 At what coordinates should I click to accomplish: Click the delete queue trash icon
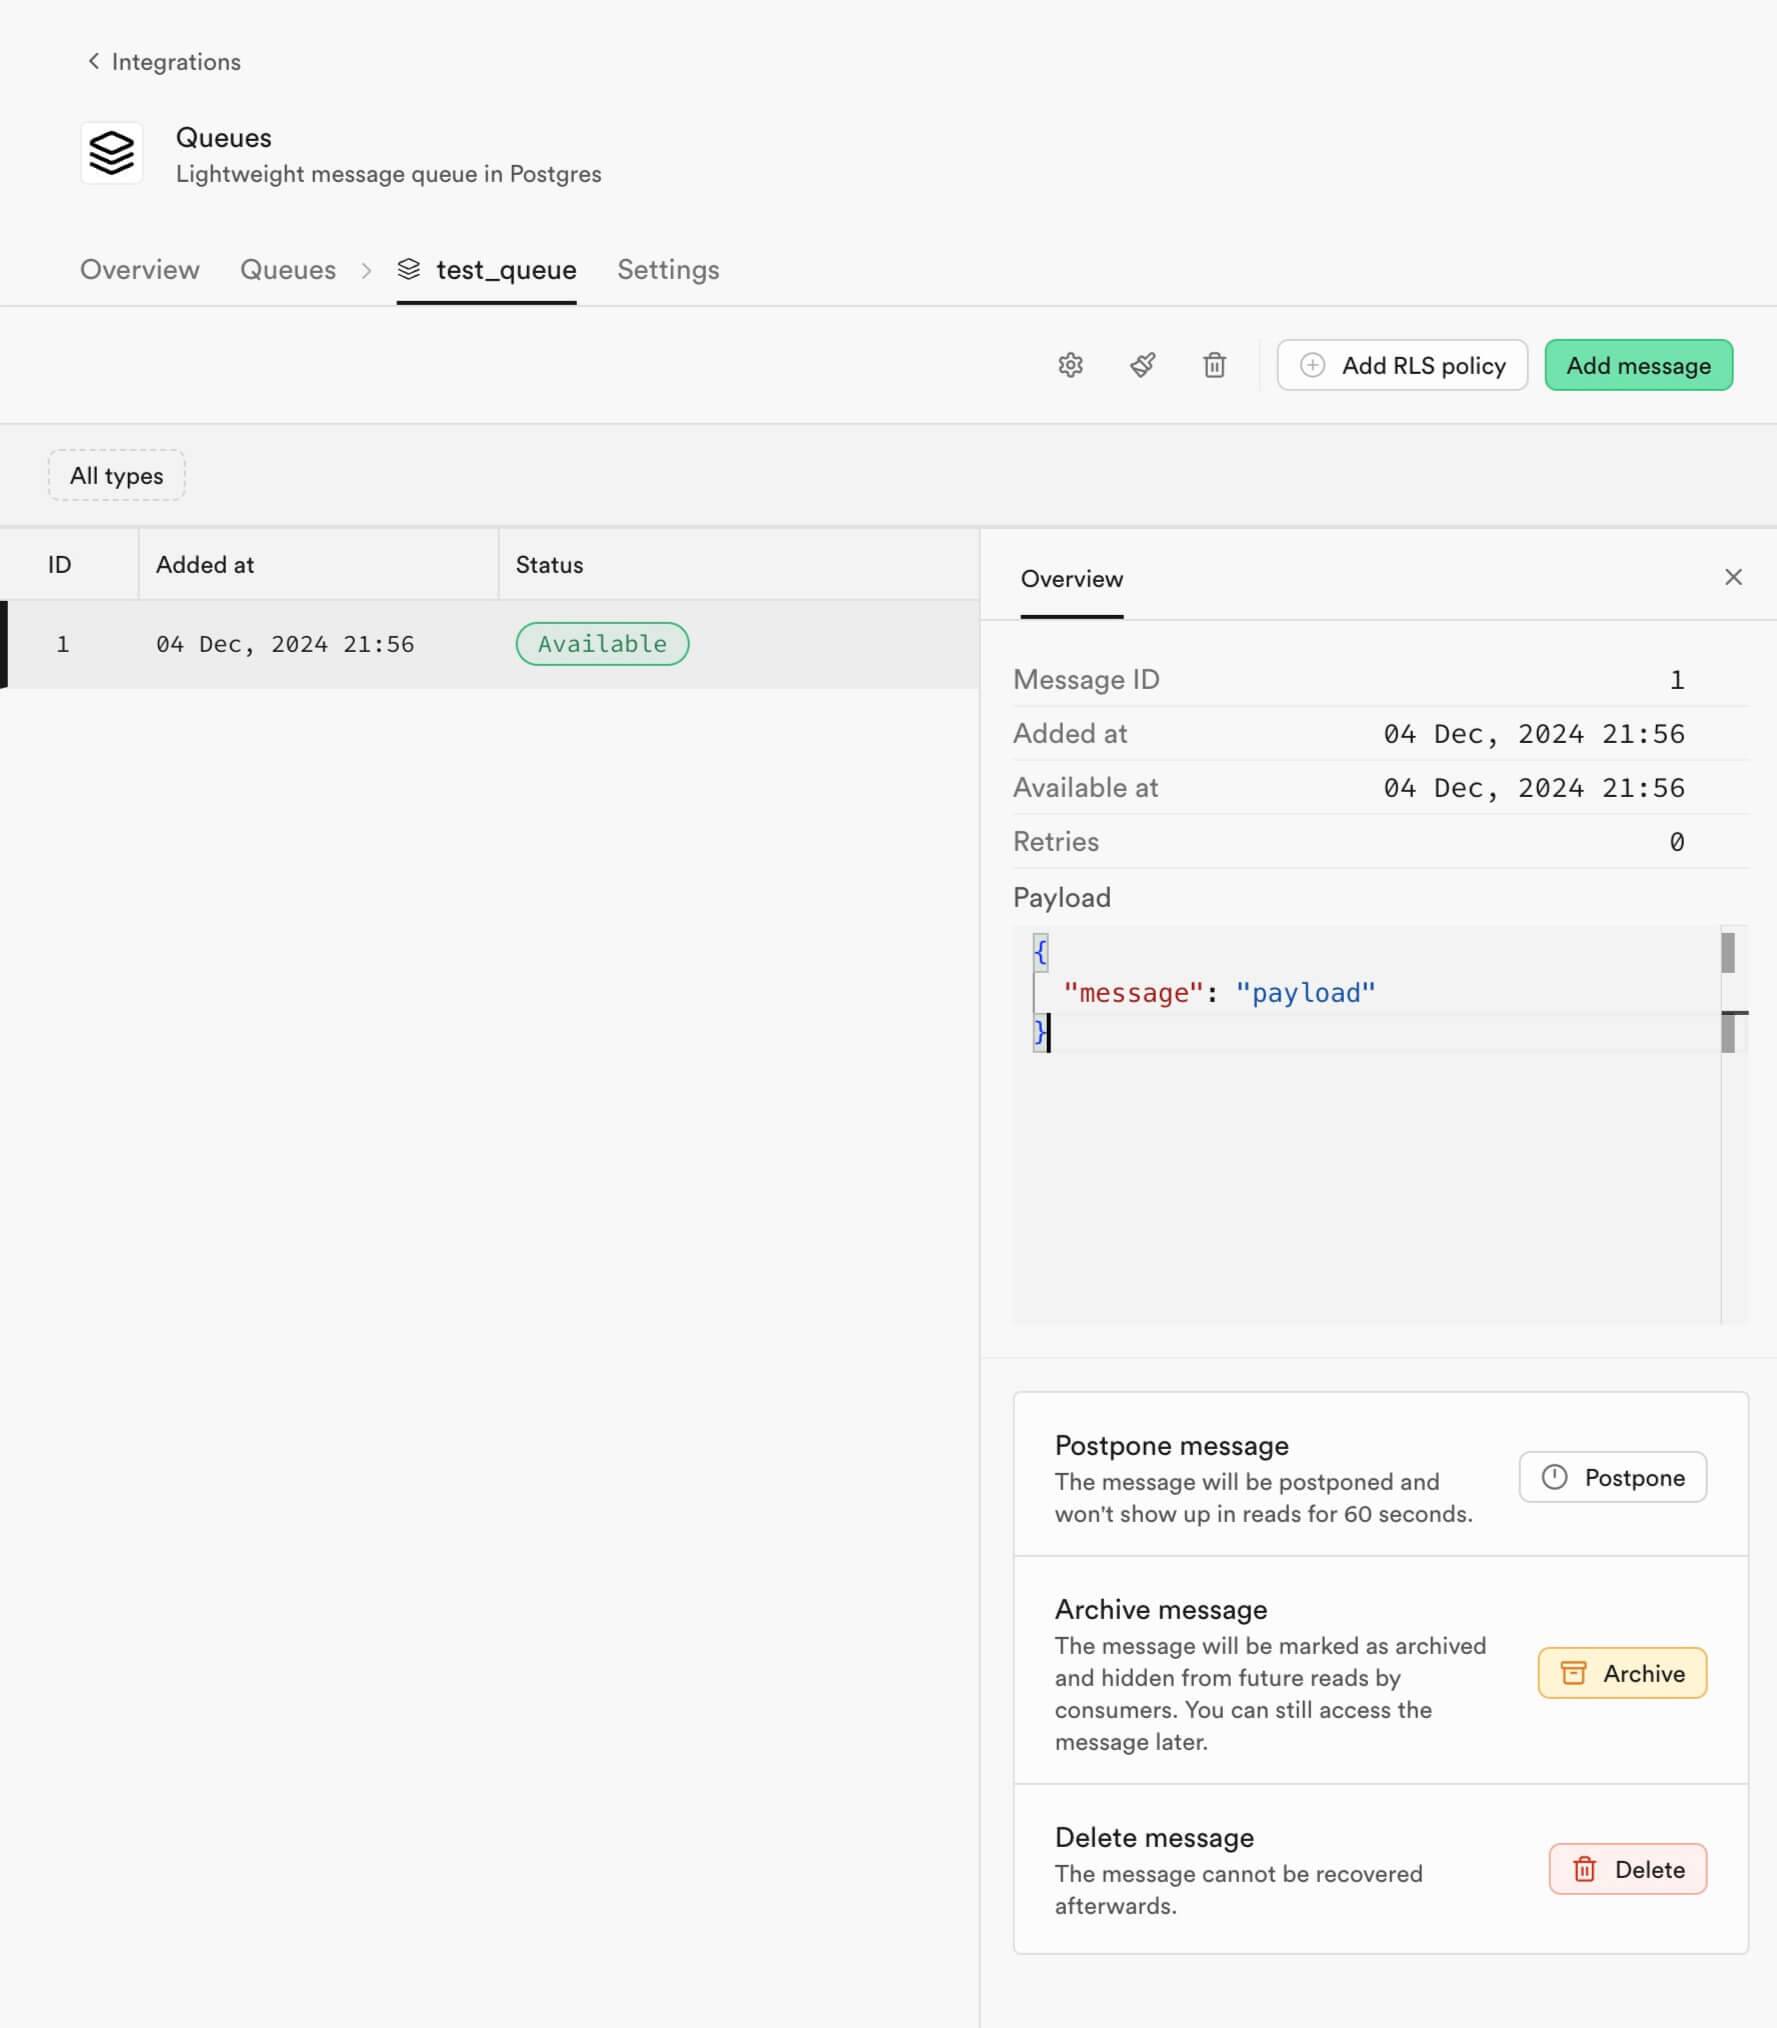pyautogui.click(x=1214, y=365)
